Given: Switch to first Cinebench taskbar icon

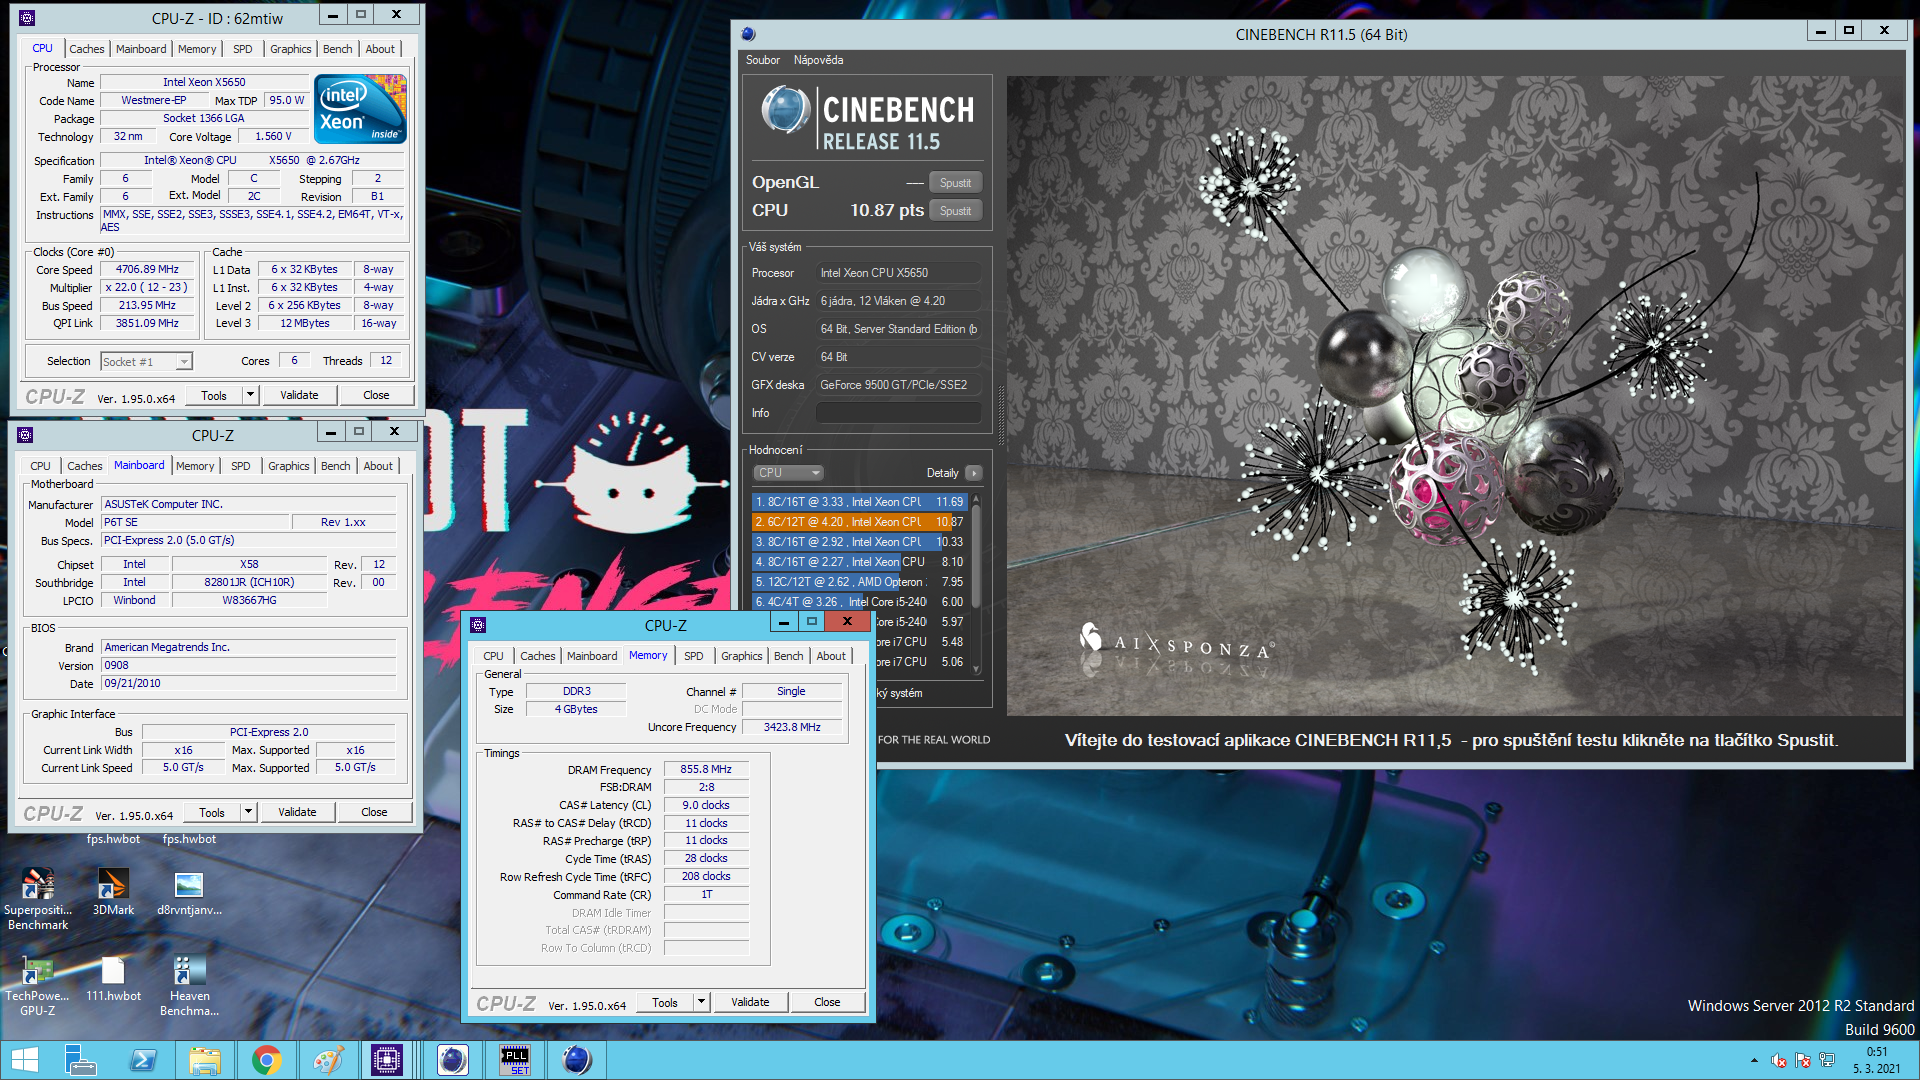Looking at the screenshot, I should pos(453,1060).
